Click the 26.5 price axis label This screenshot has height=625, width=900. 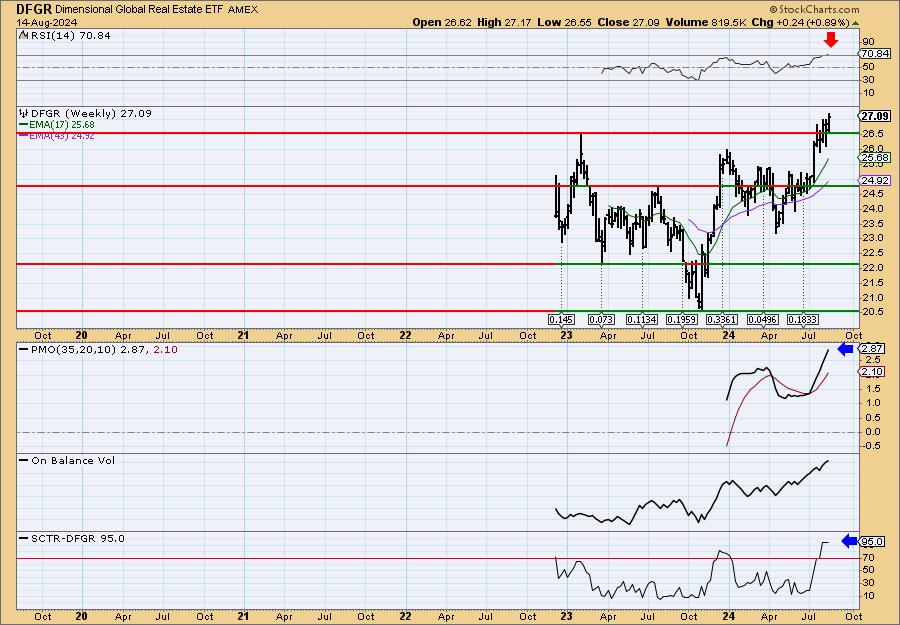[871, 133]
